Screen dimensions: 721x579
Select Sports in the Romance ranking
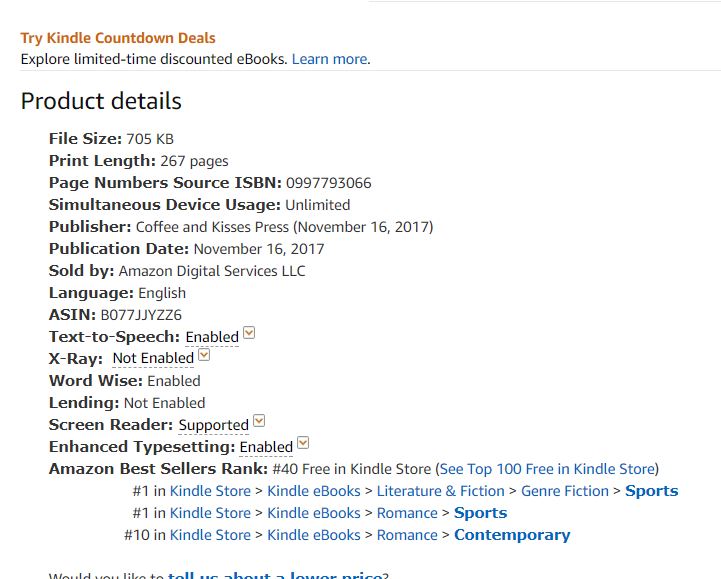click(x=480, y=513)
